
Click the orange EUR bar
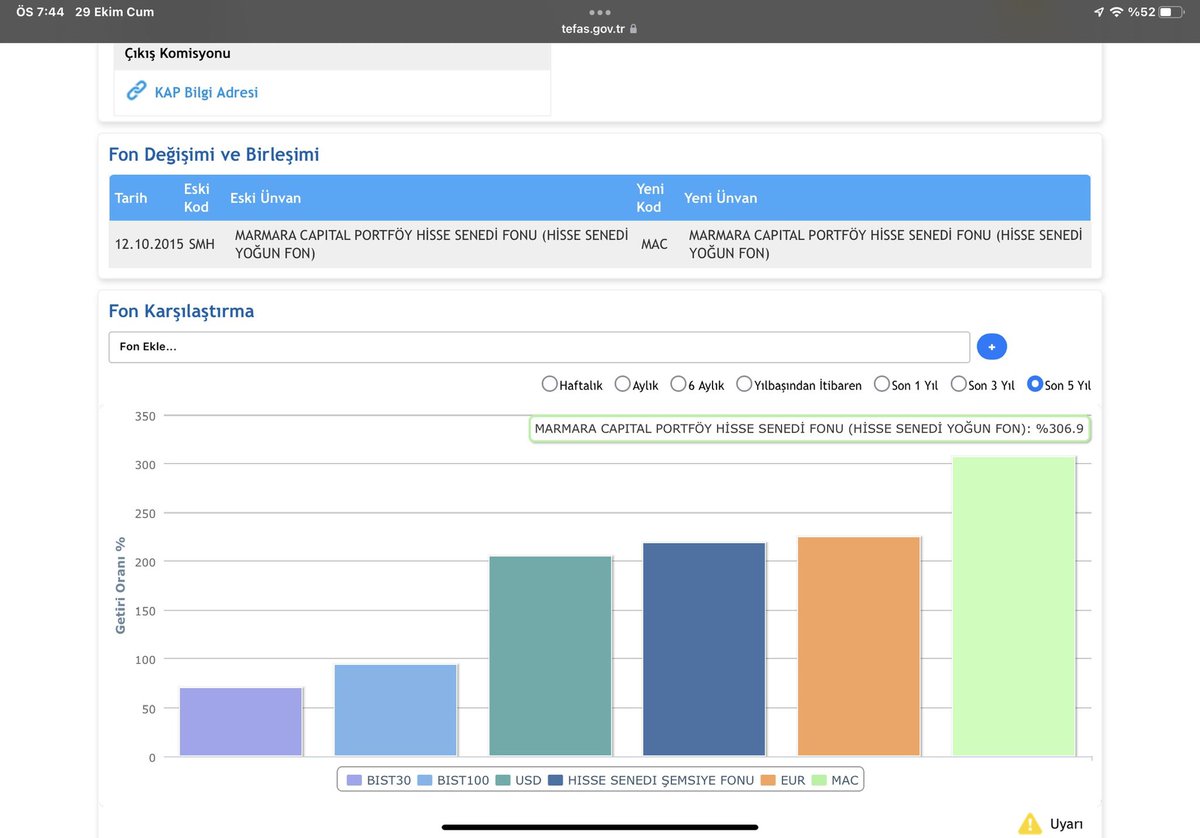tap(859, 646)
